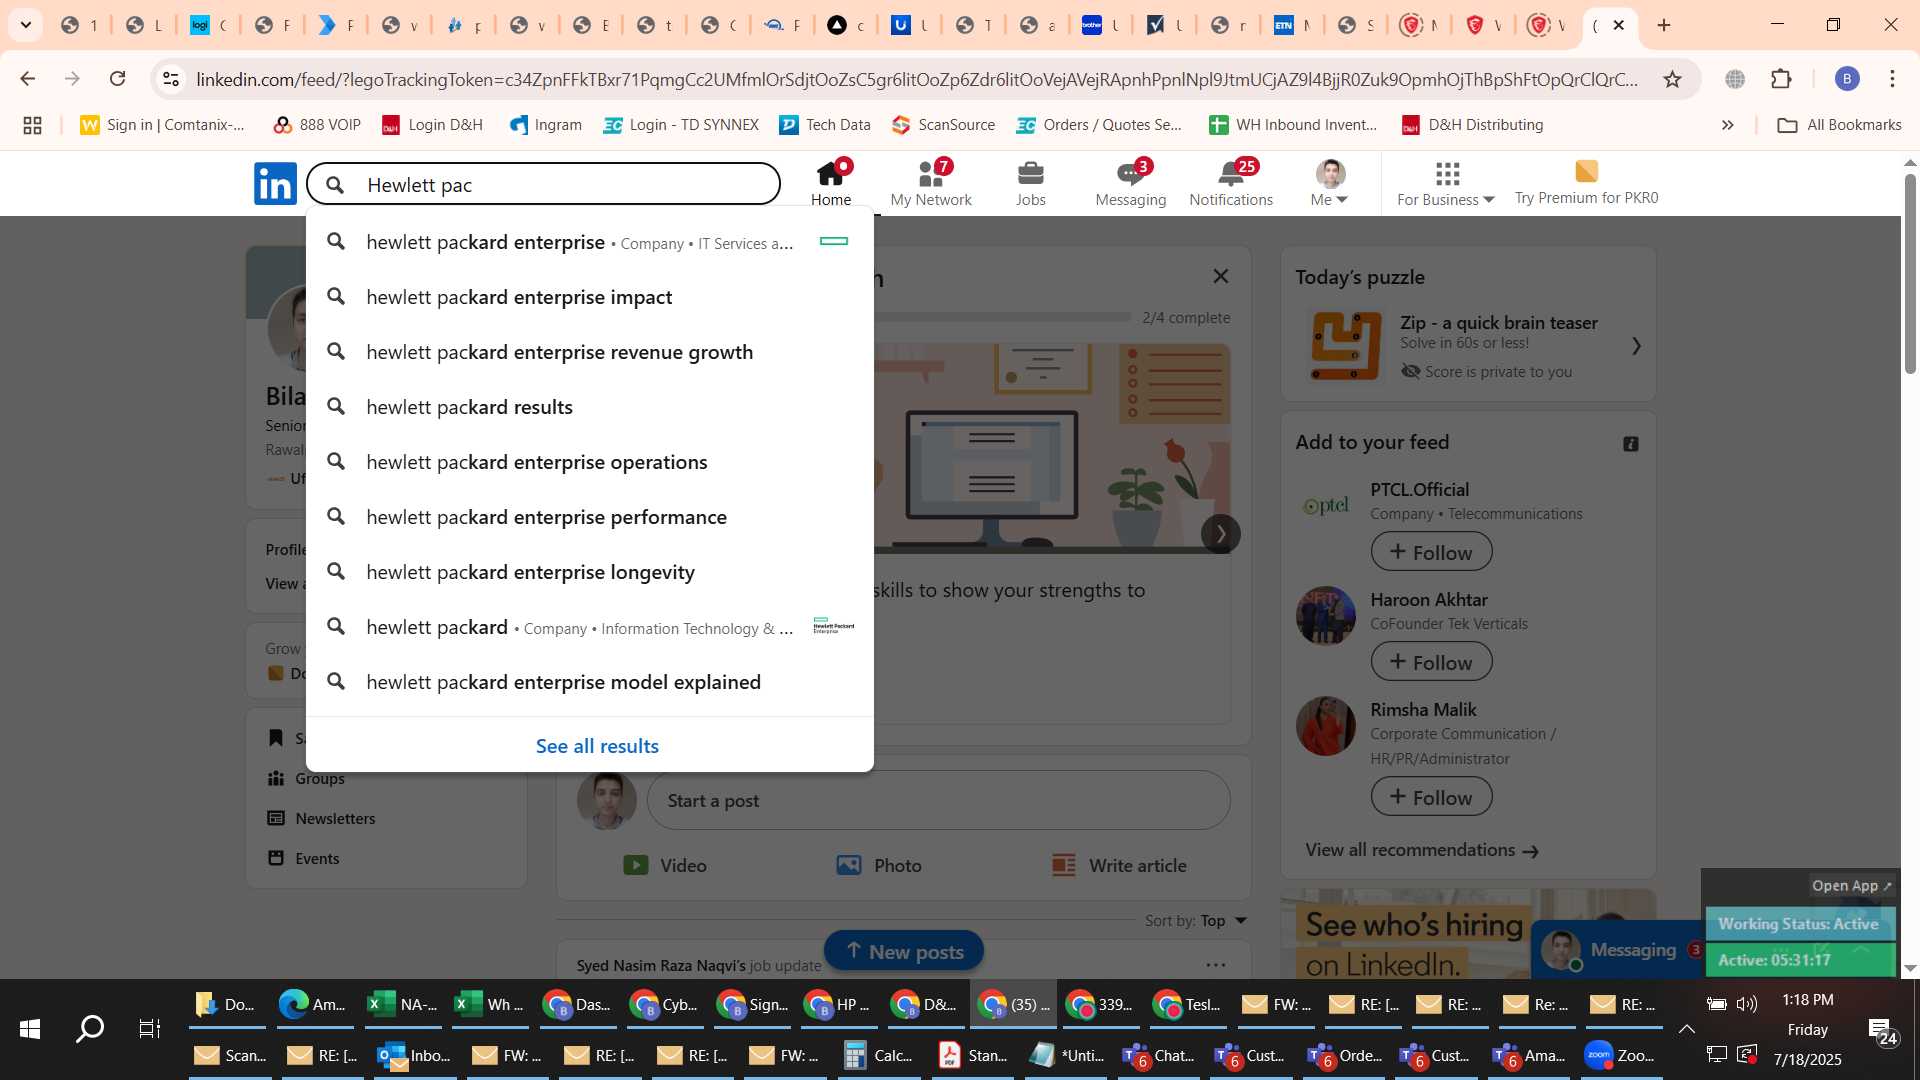Open the Messaging icon in the nav bar

point(1131,183)
